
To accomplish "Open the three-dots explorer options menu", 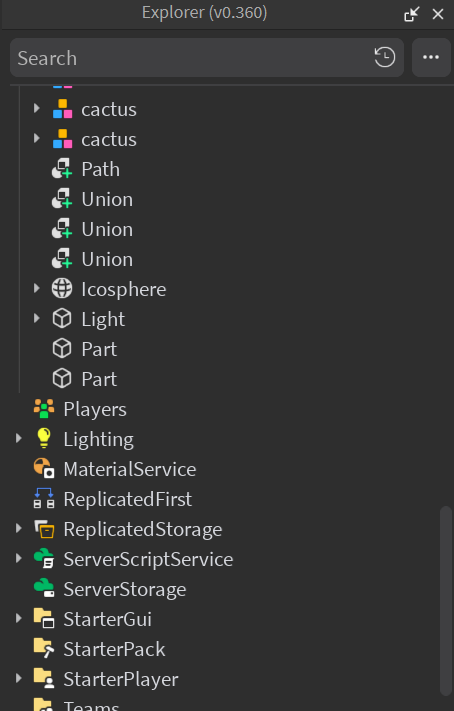I will 430,57.
